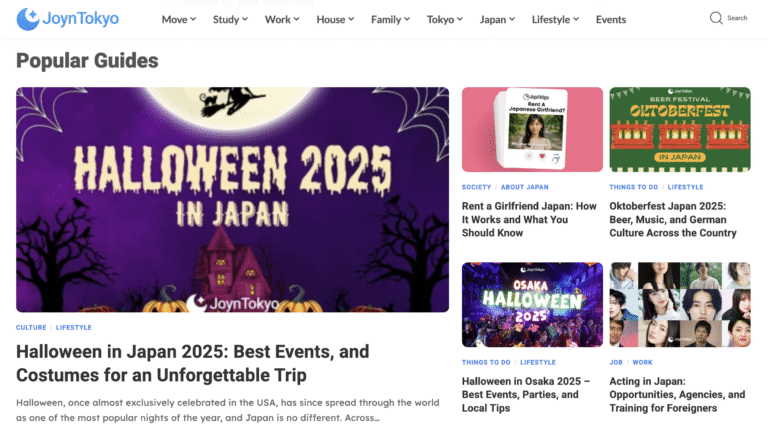Expand the Study dropdown menu

click(x=230, y=19)
